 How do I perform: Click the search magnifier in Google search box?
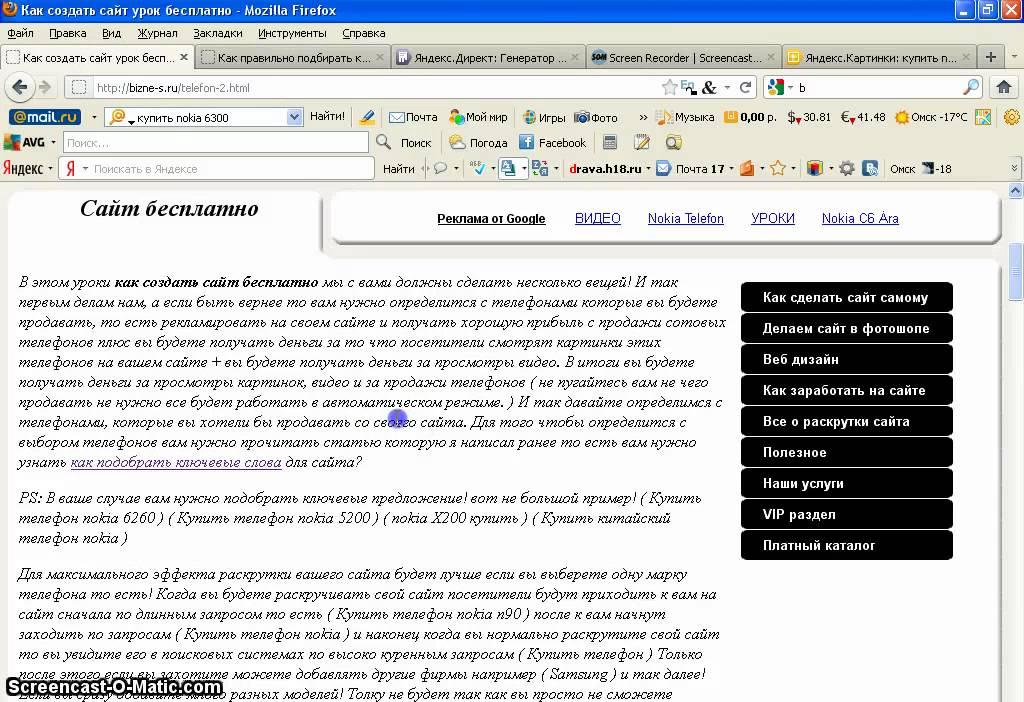click(971, 87)
